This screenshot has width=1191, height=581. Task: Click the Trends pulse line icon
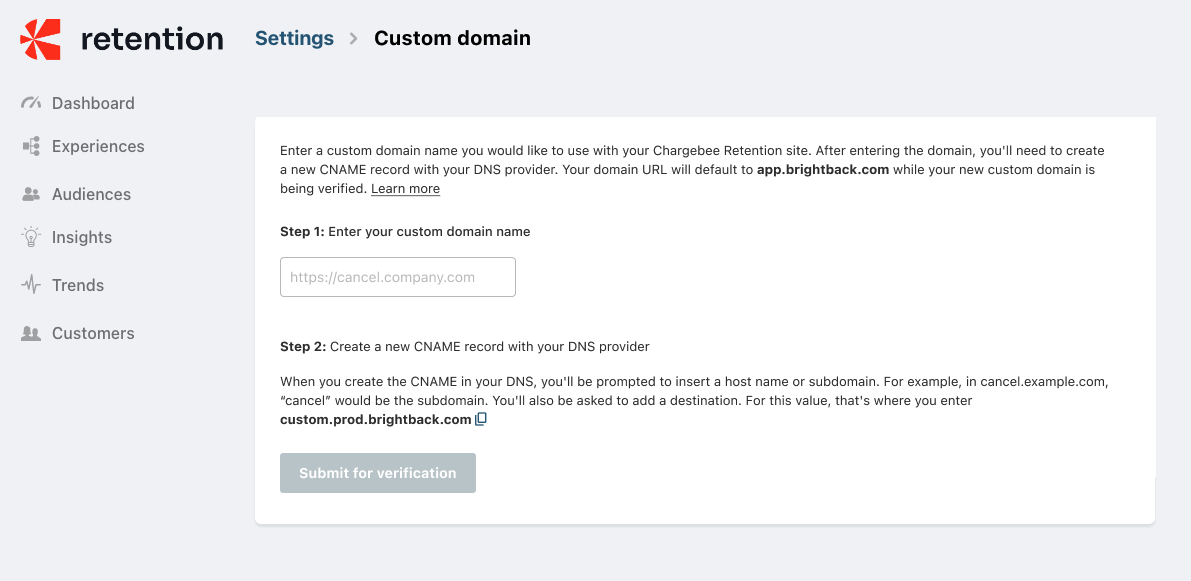coord(31,285)
